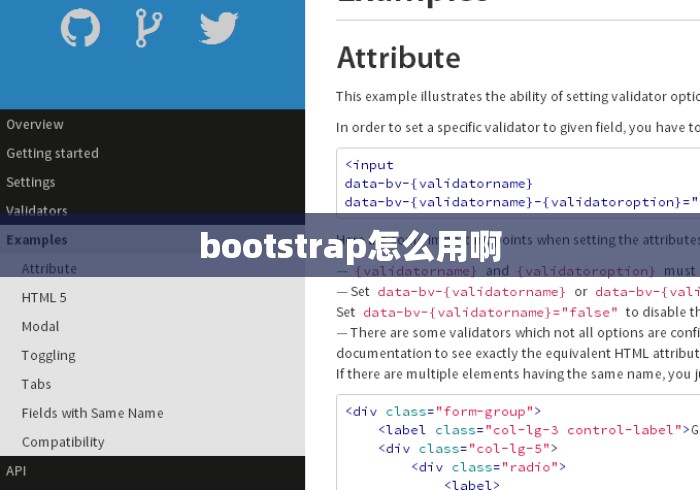Click code '<div class="col-lg-5">'
The image size is (700, 490).
[467, 448]
